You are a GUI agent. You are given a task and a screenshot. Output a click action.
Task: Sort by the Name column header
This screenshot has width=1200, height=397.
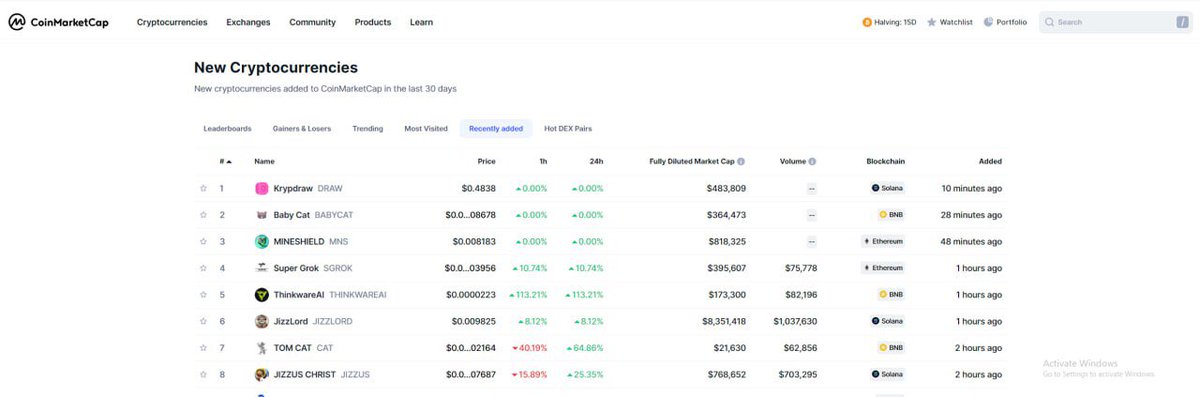(264, 161)
